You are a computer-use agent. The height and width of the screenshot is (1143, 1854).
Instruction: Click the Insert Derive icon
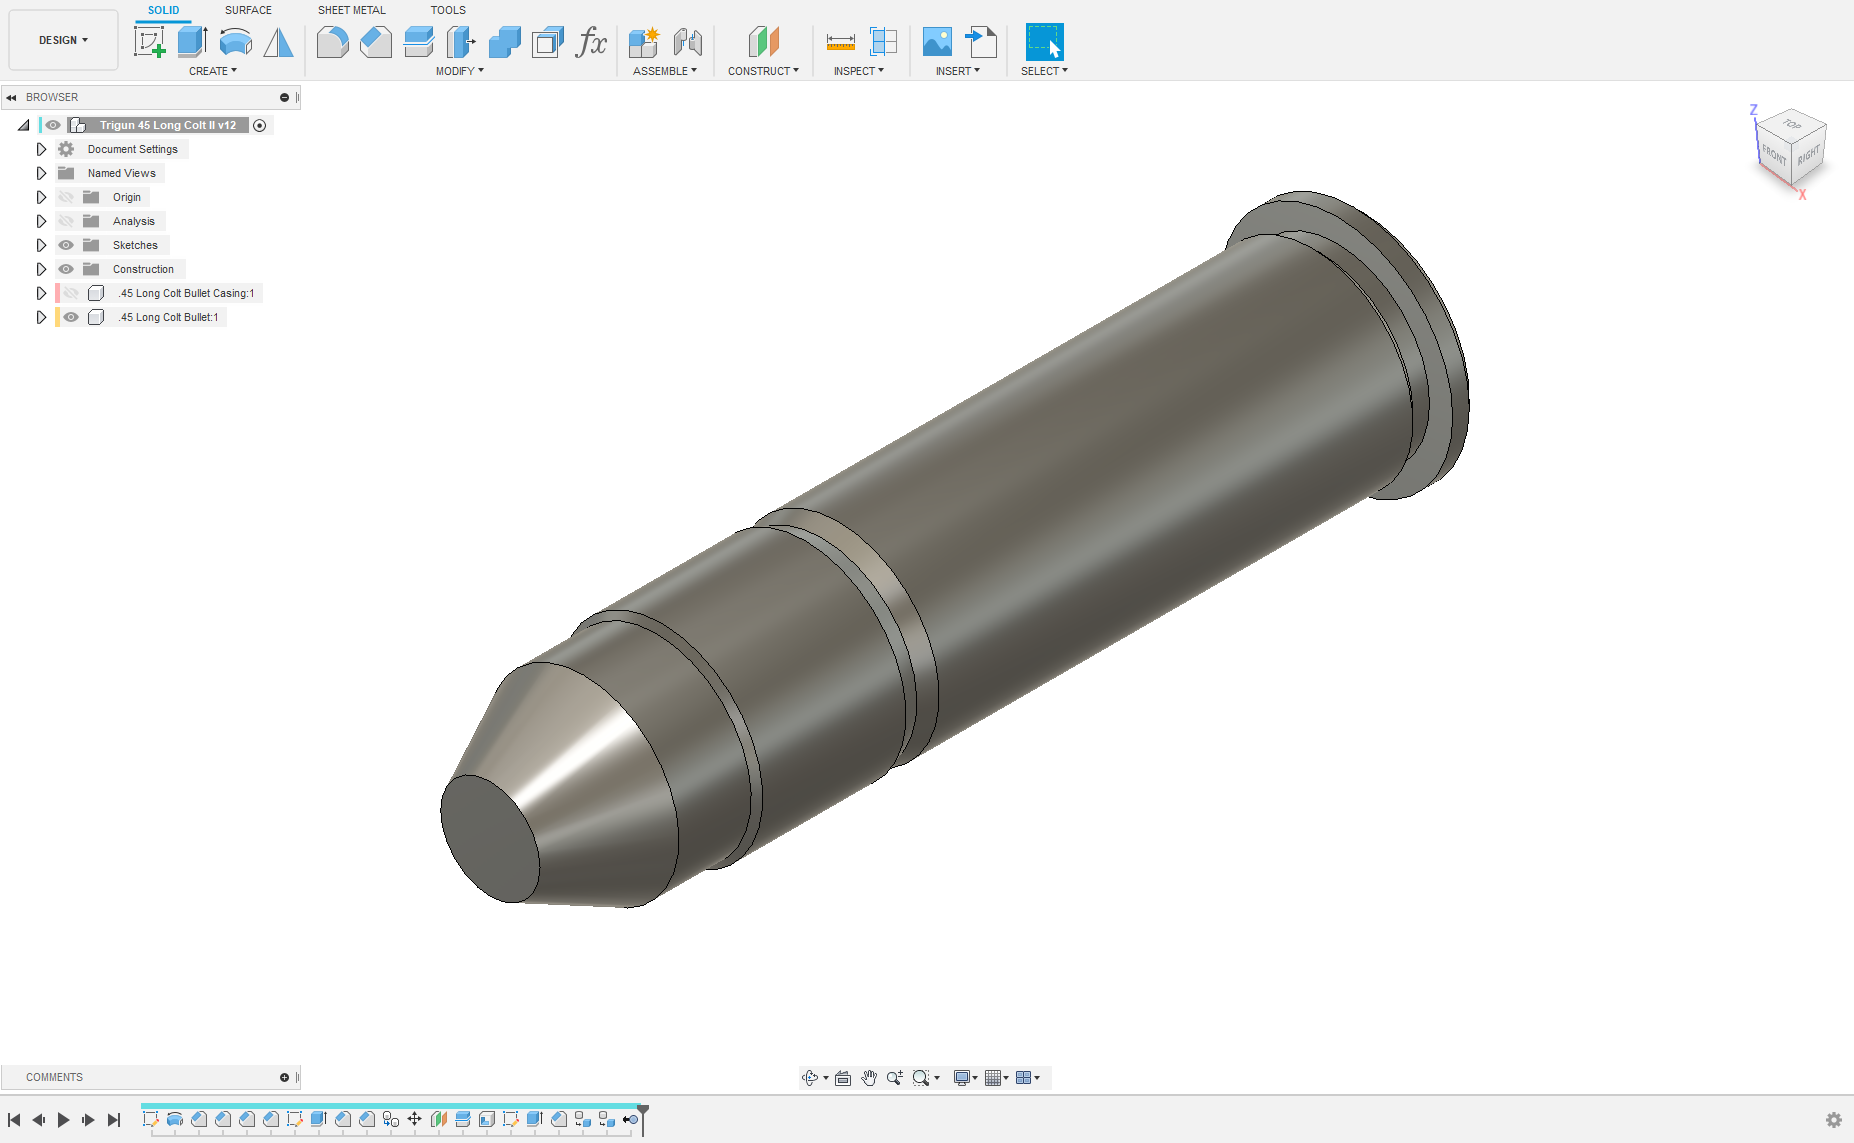click(981, 42)
